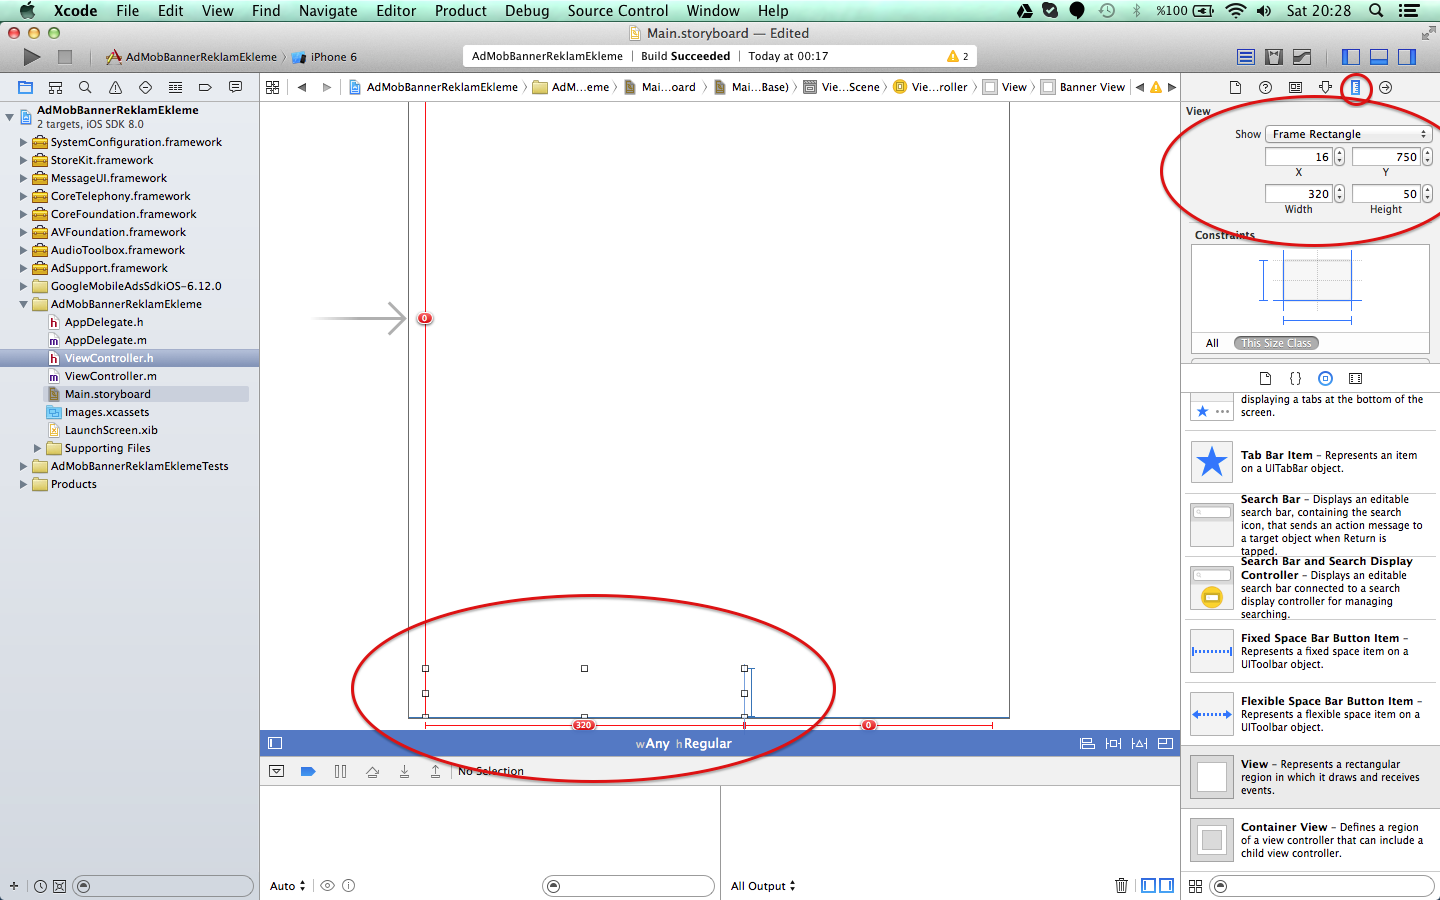Toggle the variables view pane
This screenshot has width=1440, height=900.
pyautogui.click(x=1149, y=885)
